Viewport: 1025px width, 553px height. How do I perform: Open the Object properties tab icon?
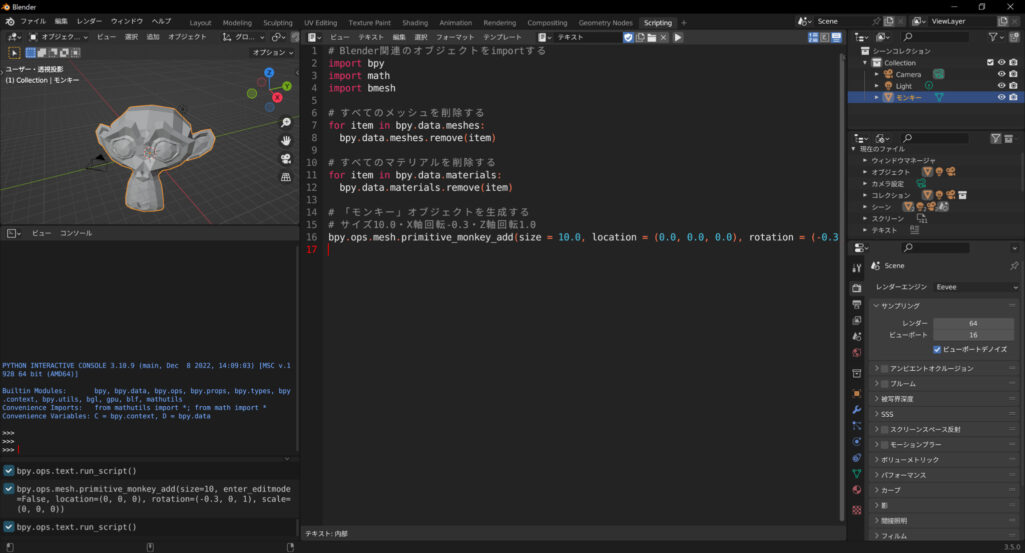pyautogui.click(x=857, y=394)
